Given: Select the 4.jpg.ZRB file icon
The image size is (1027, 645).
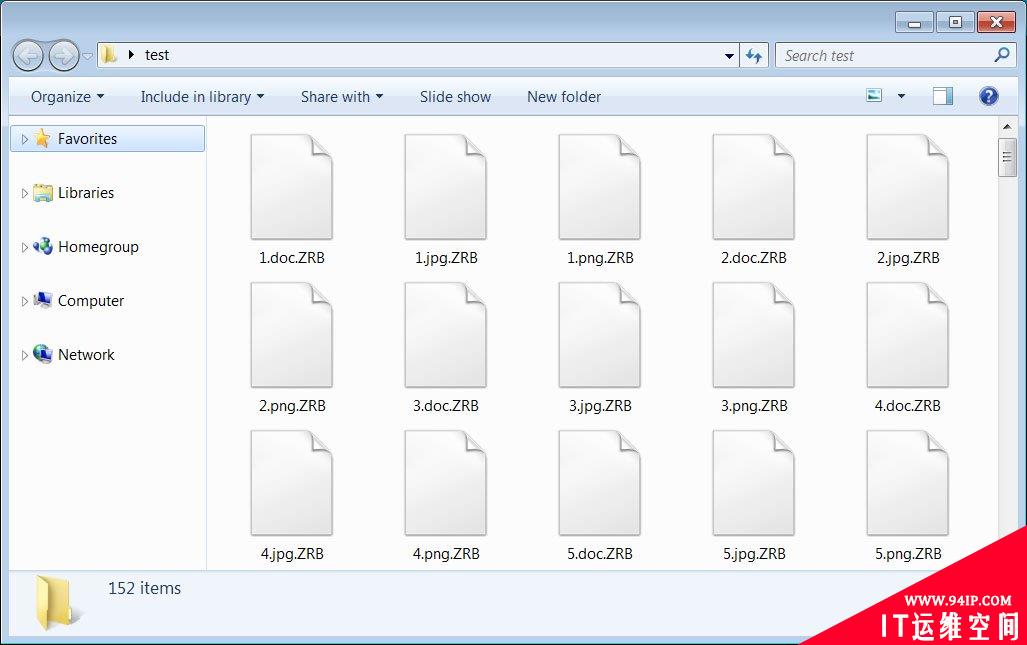Looking at the screenshot, I should (291, 483).
